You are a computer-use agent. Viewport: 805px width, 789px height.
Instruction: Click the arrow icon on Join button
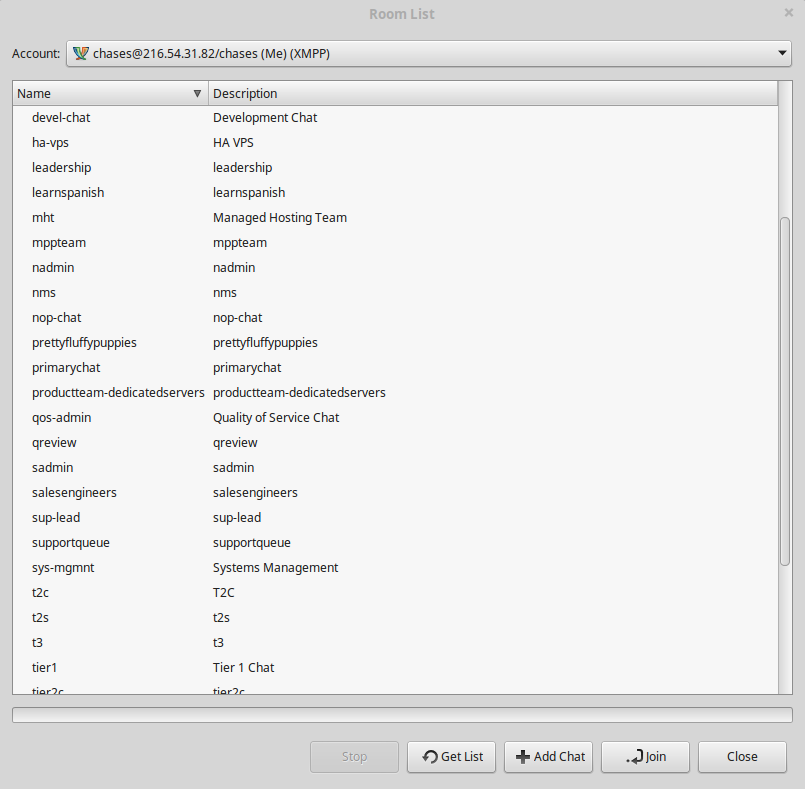tap(635, 757)
